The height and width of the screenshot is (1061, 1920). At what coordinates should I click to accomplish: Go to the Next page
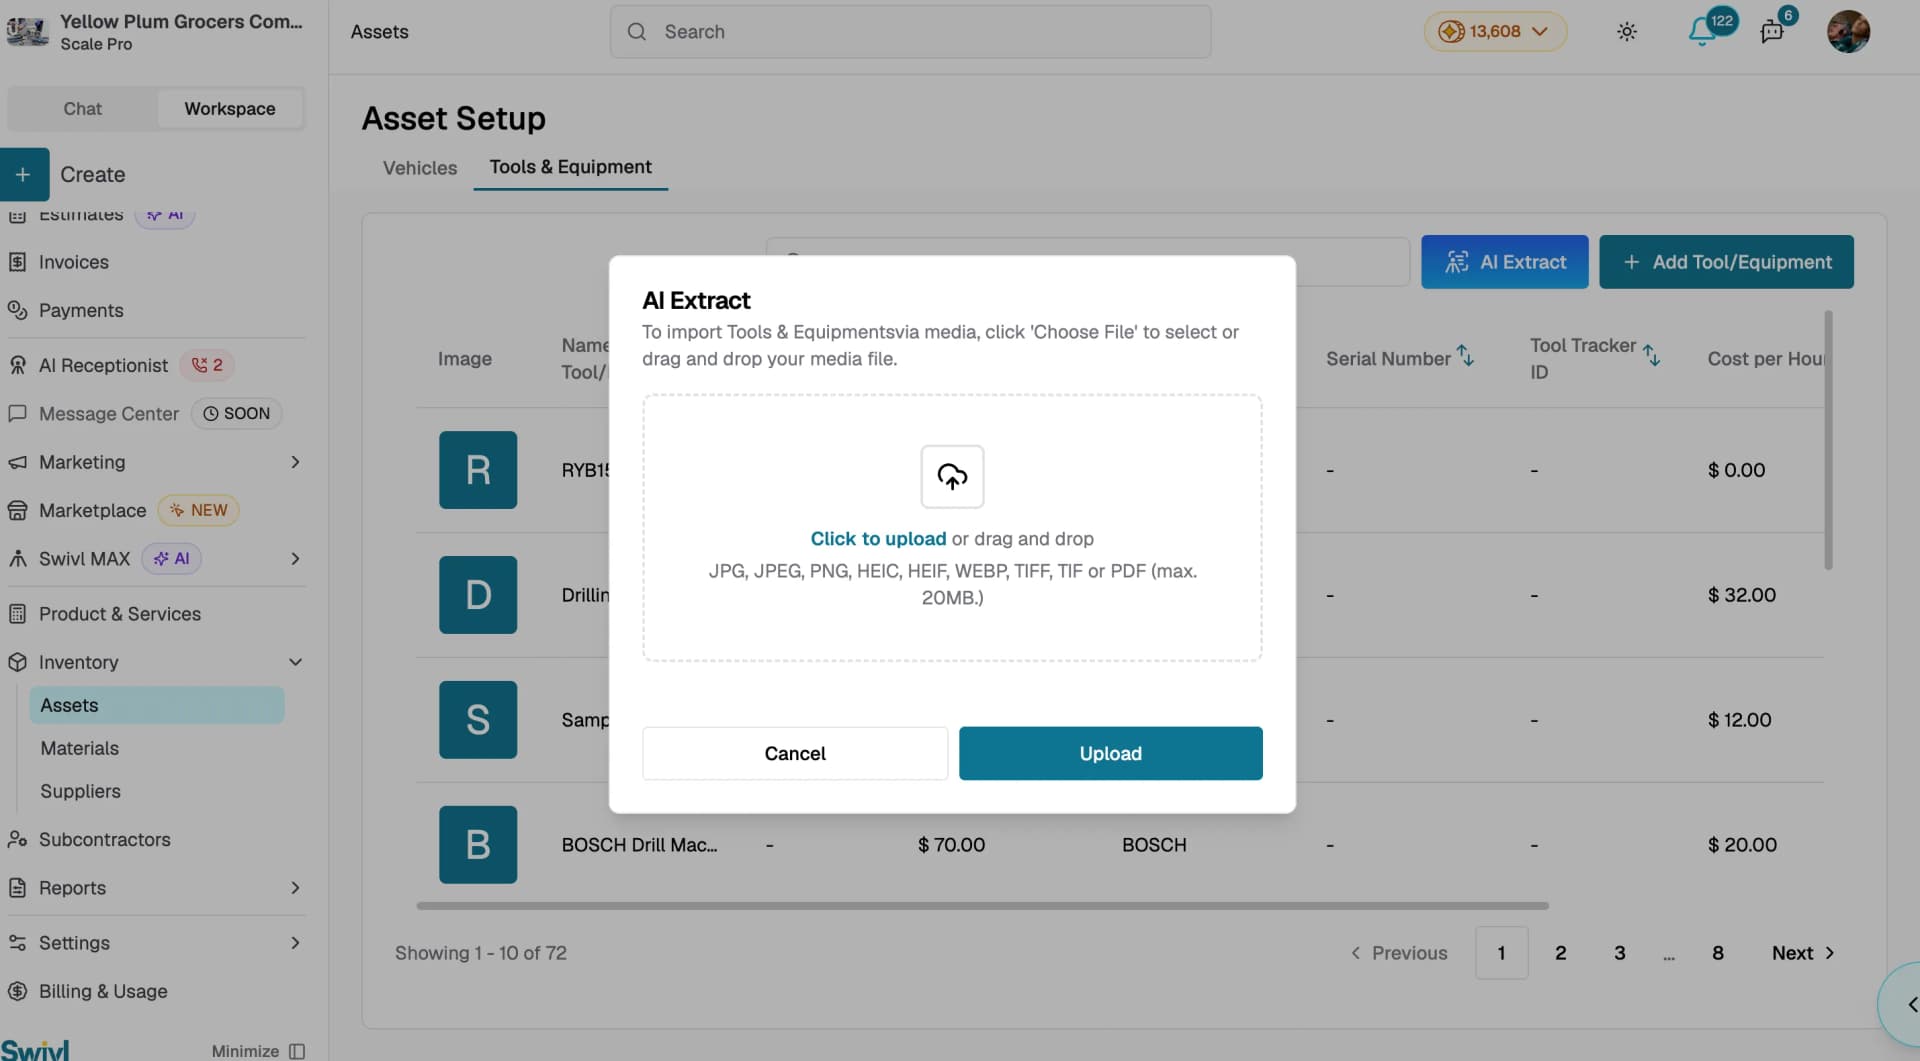[1803, 953]
